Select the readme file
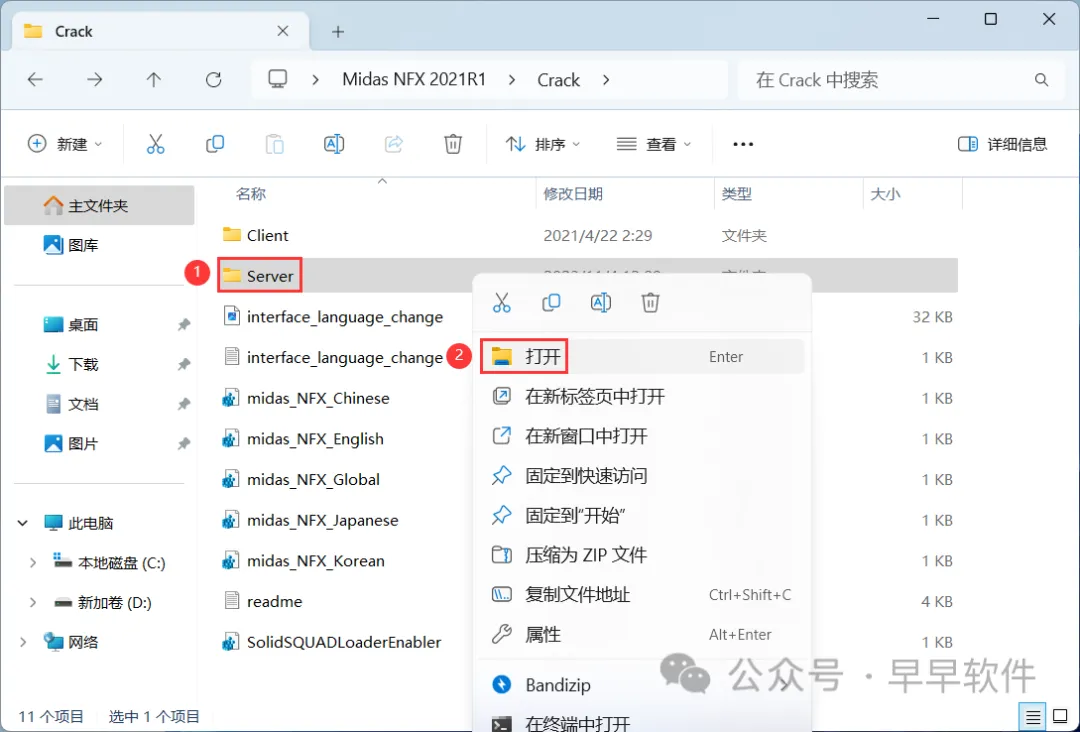The width and height of the screenshot is (1080, 732). pos(263,601)
